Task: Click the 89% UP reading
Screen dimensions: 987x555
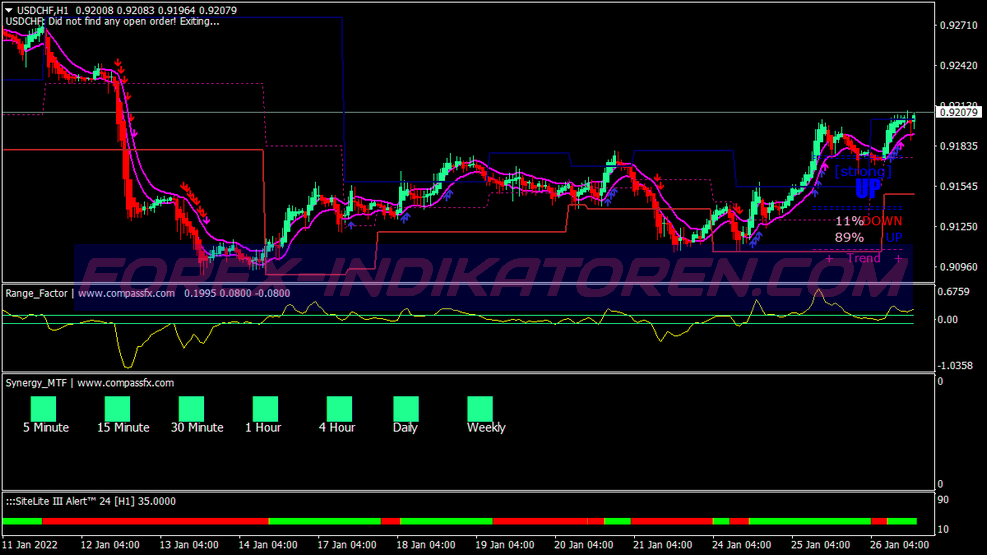Action: (868, 237)
